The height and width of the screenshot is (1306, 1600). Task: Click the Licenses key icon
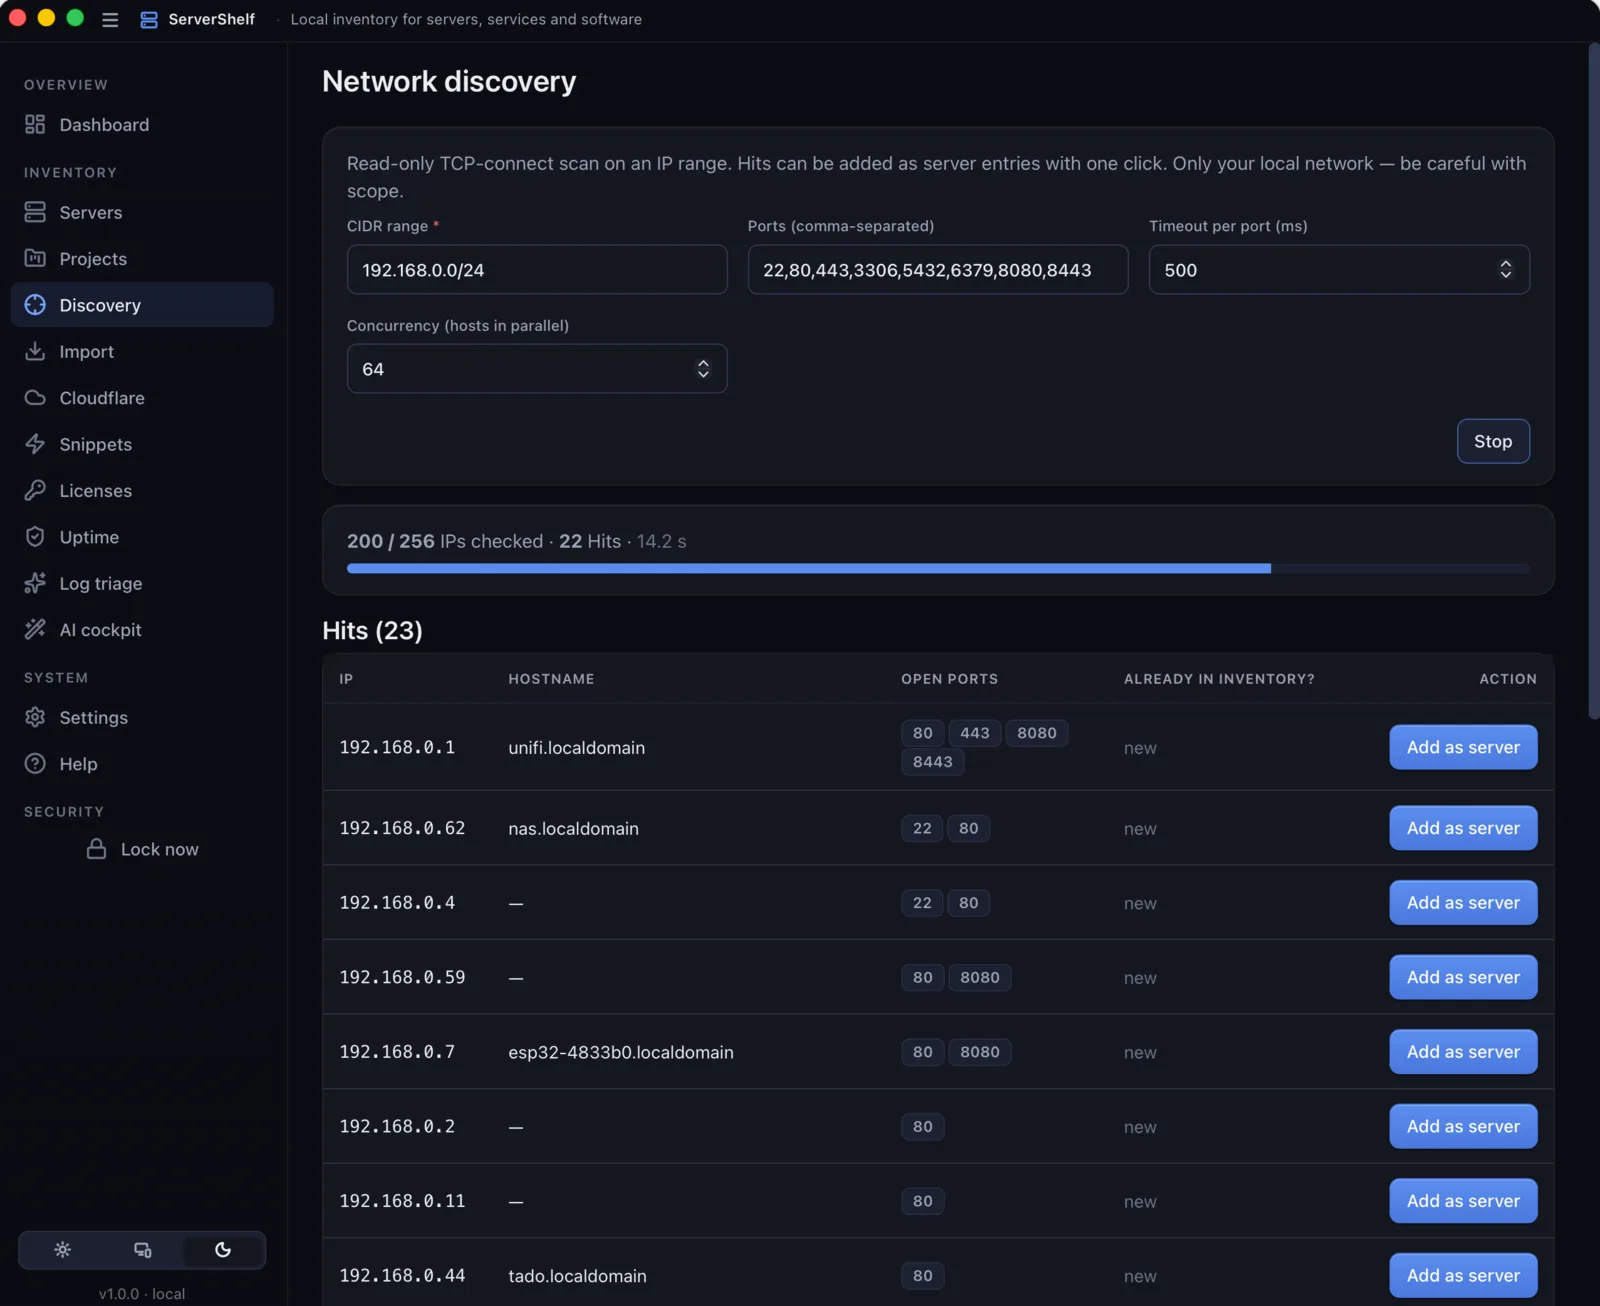pyautogui.click(x=35, y=490)
